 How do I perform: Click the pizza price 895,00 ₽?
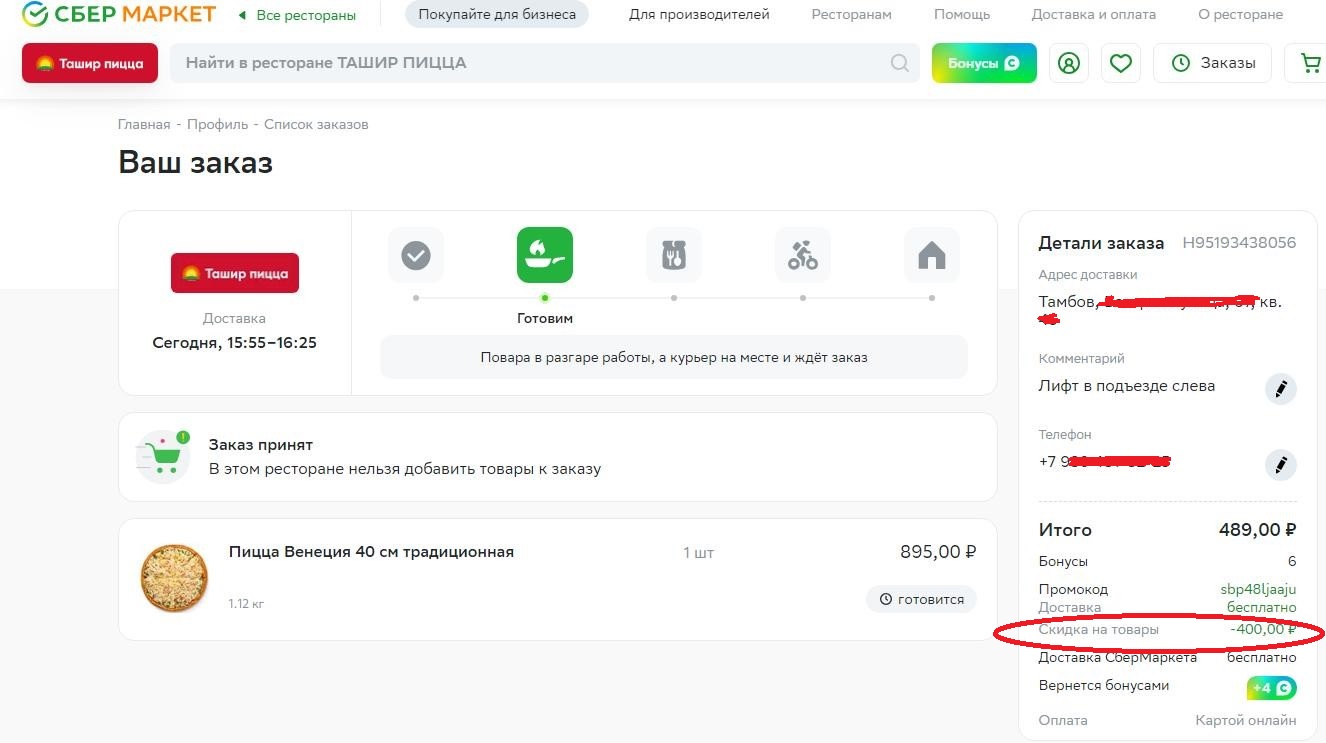938,552
